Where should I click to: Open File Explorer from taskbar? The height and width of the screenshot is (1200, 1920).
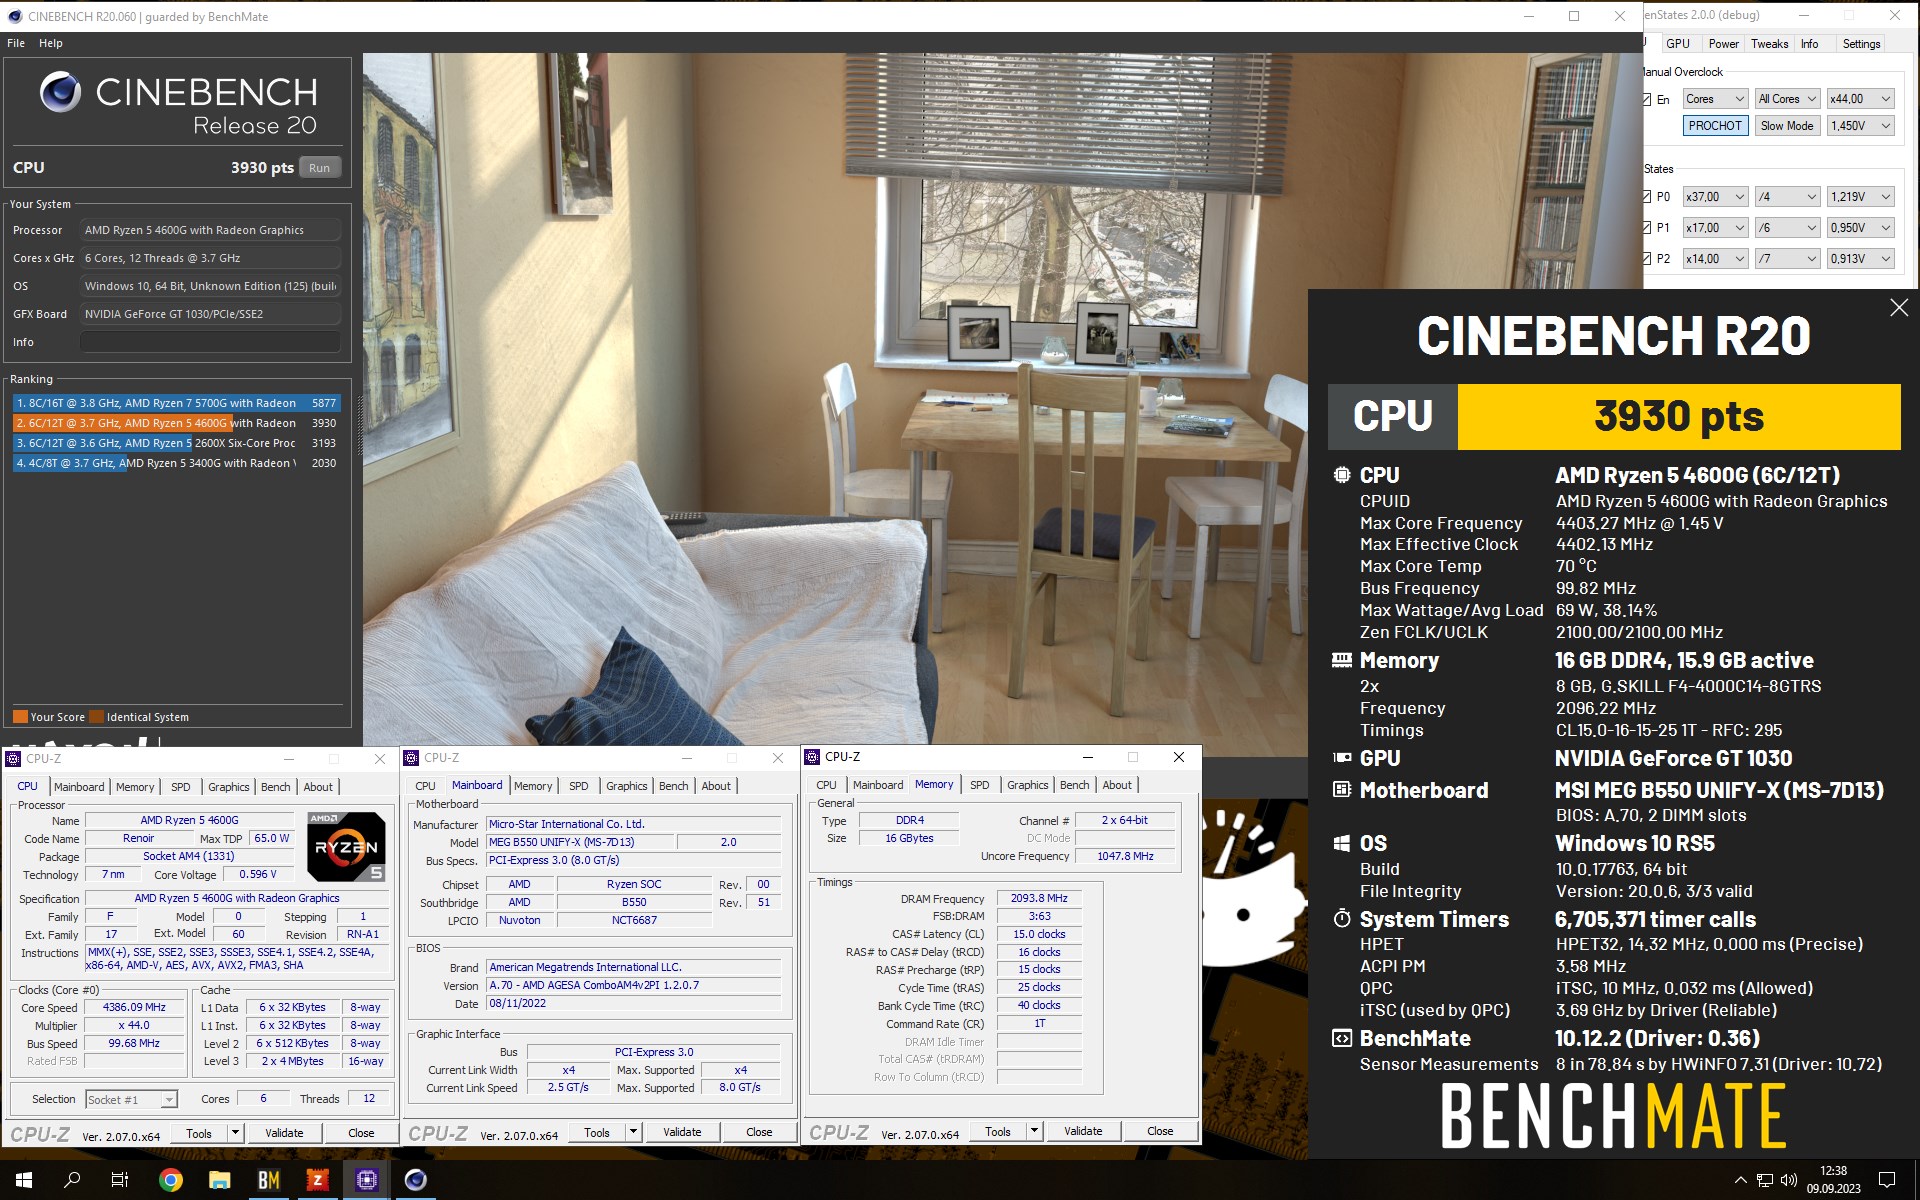[x=220, y=1180]
